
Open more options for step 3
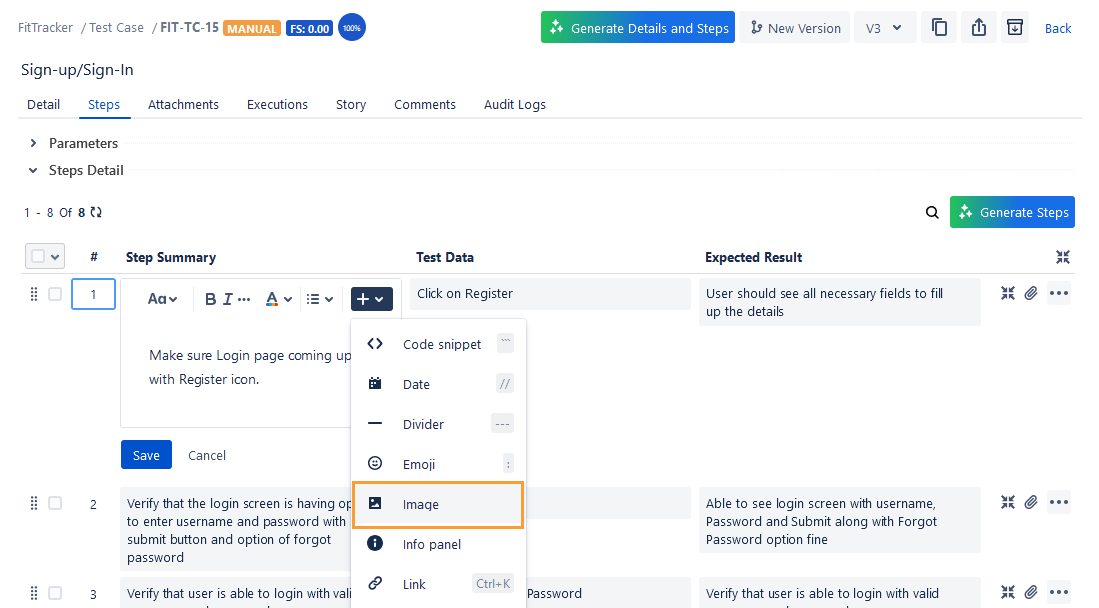1058,592
